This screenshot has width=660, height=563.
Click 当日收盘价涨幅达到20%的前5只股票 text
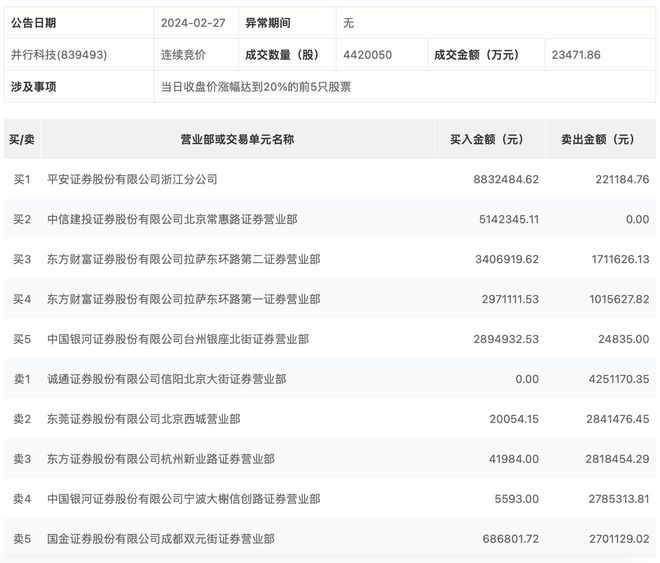point(256,87)
